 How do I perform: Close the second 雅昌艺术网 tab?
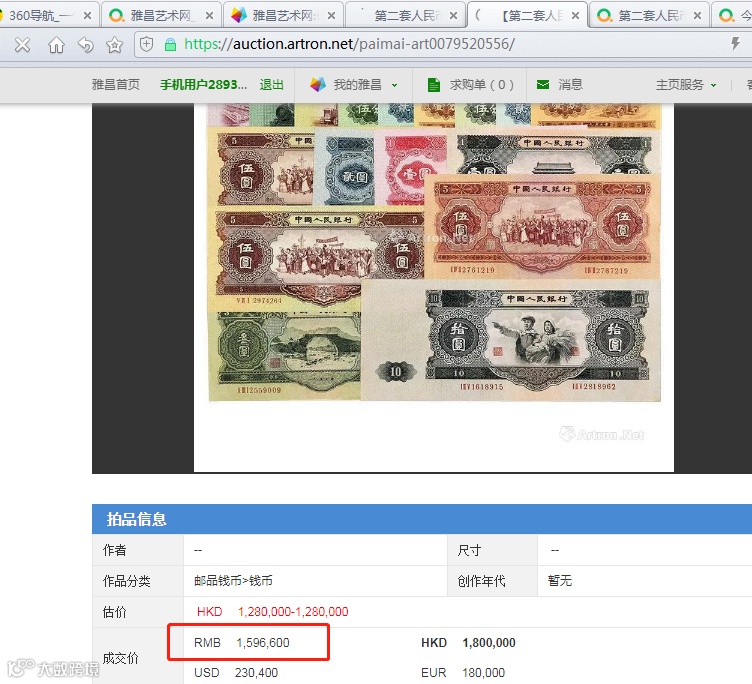point(331,16)
